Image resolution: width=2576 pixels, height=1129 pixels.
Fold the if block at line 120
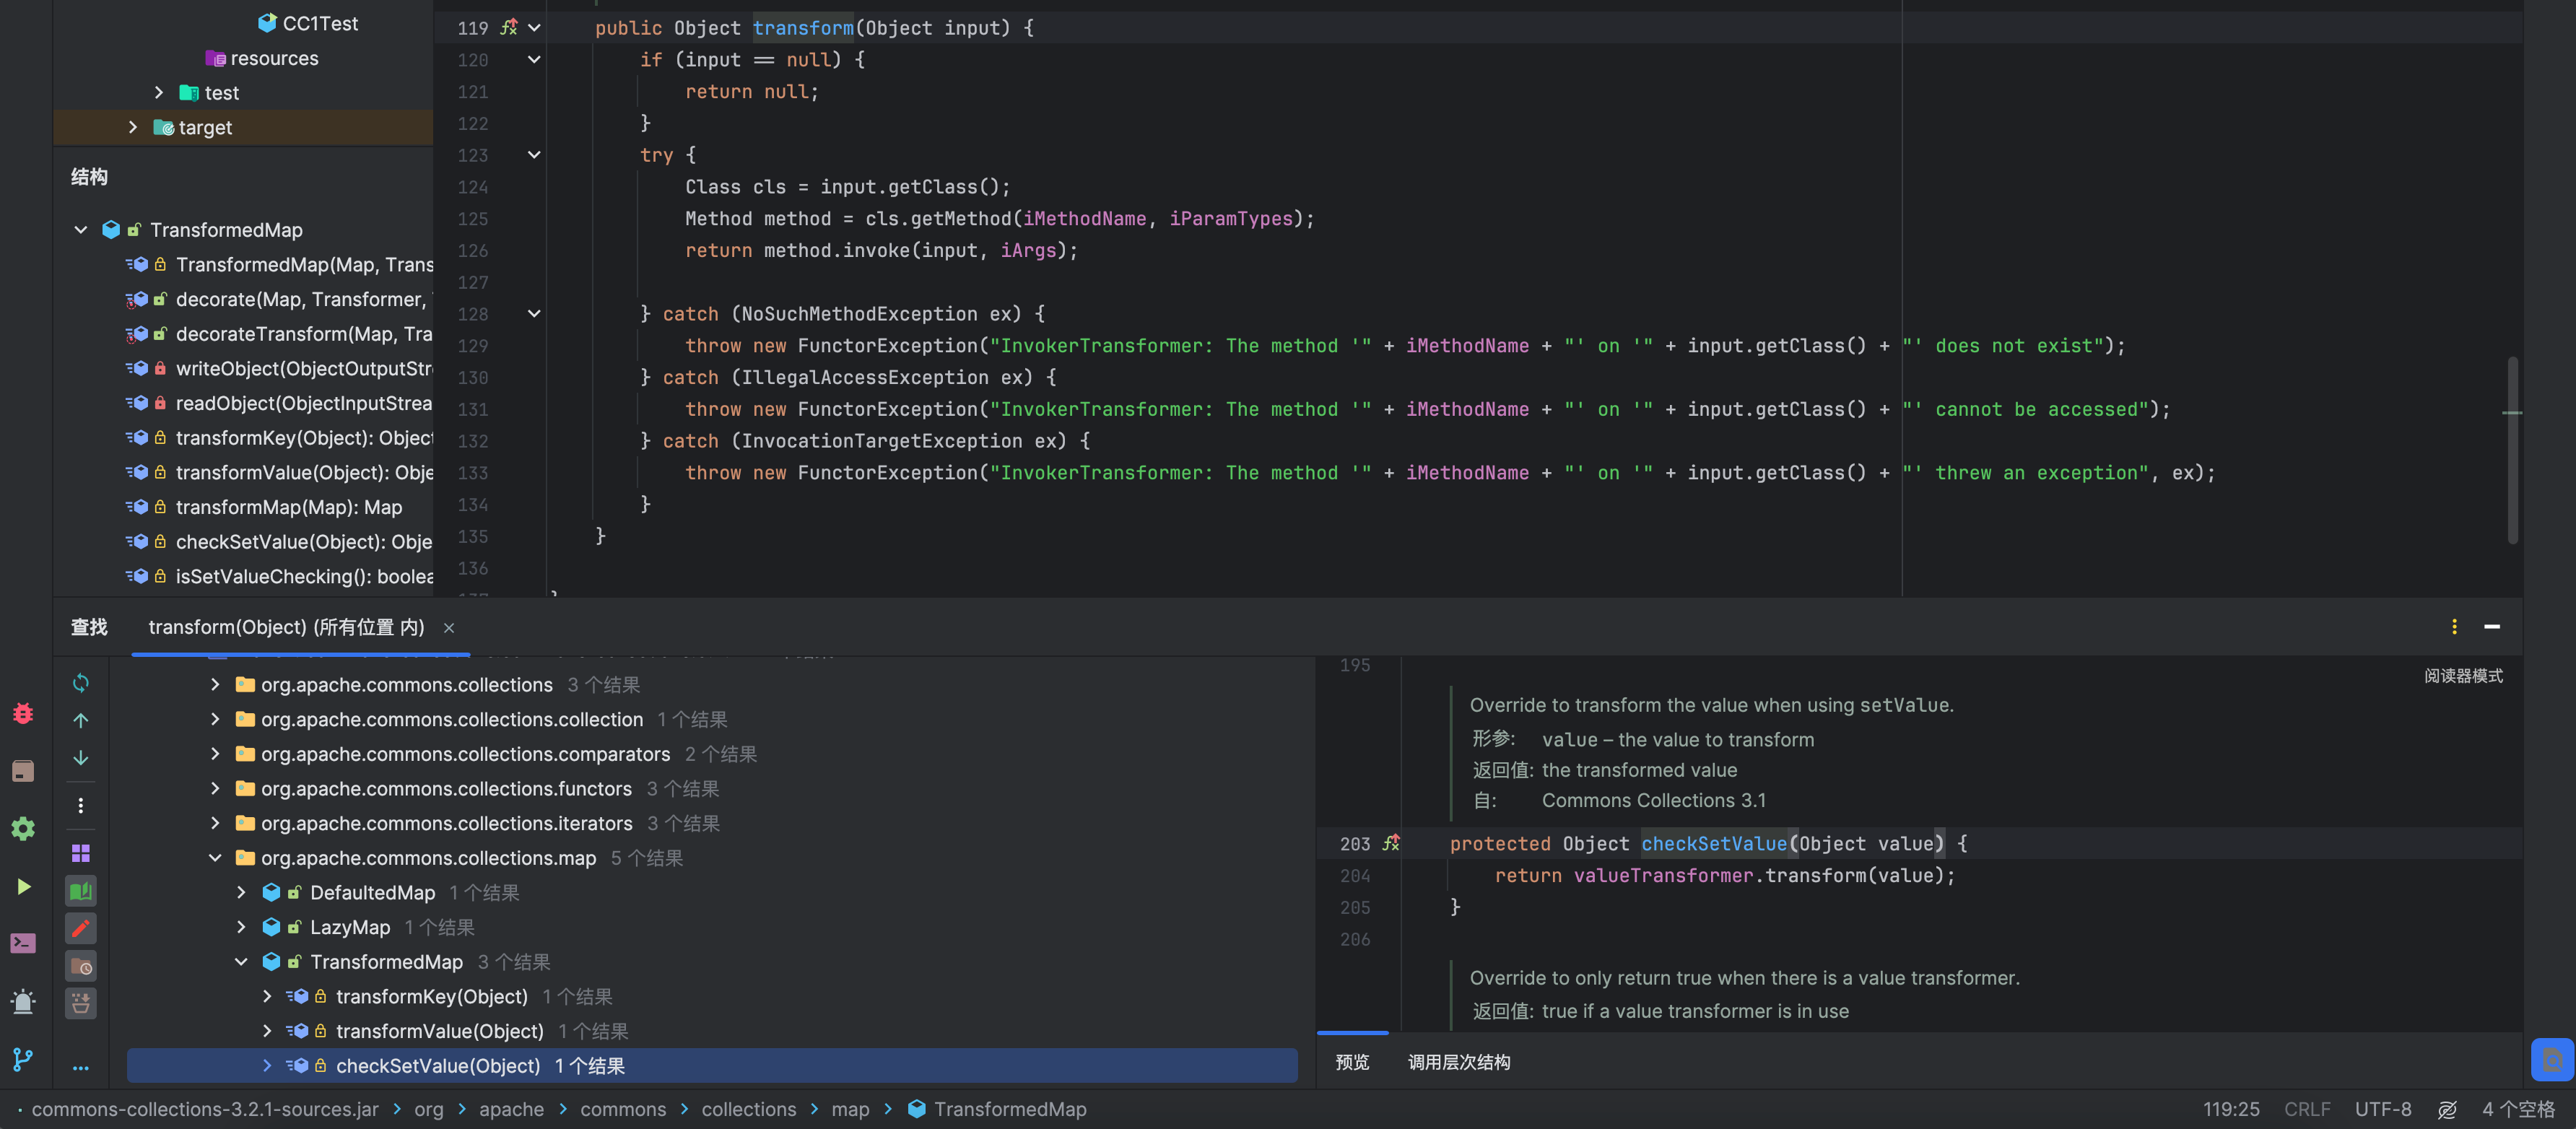coord(534,59)
